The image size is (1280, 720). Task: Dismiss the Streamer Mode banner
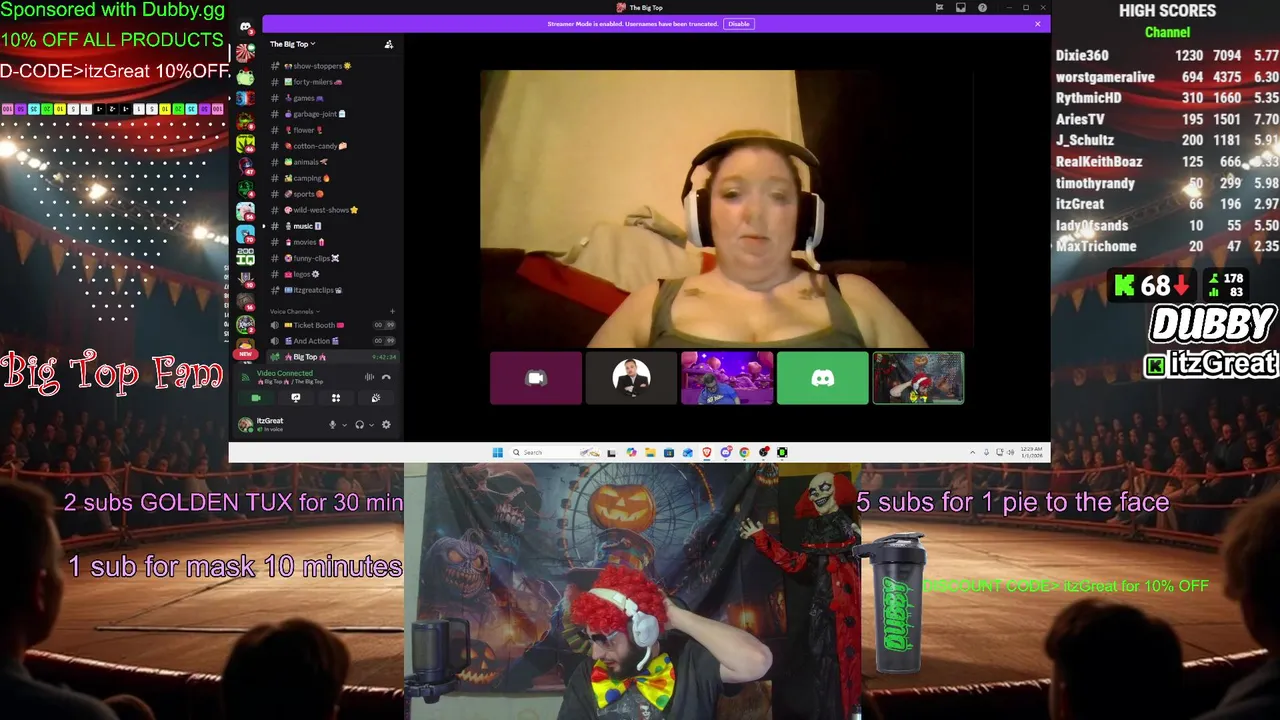1038,24
